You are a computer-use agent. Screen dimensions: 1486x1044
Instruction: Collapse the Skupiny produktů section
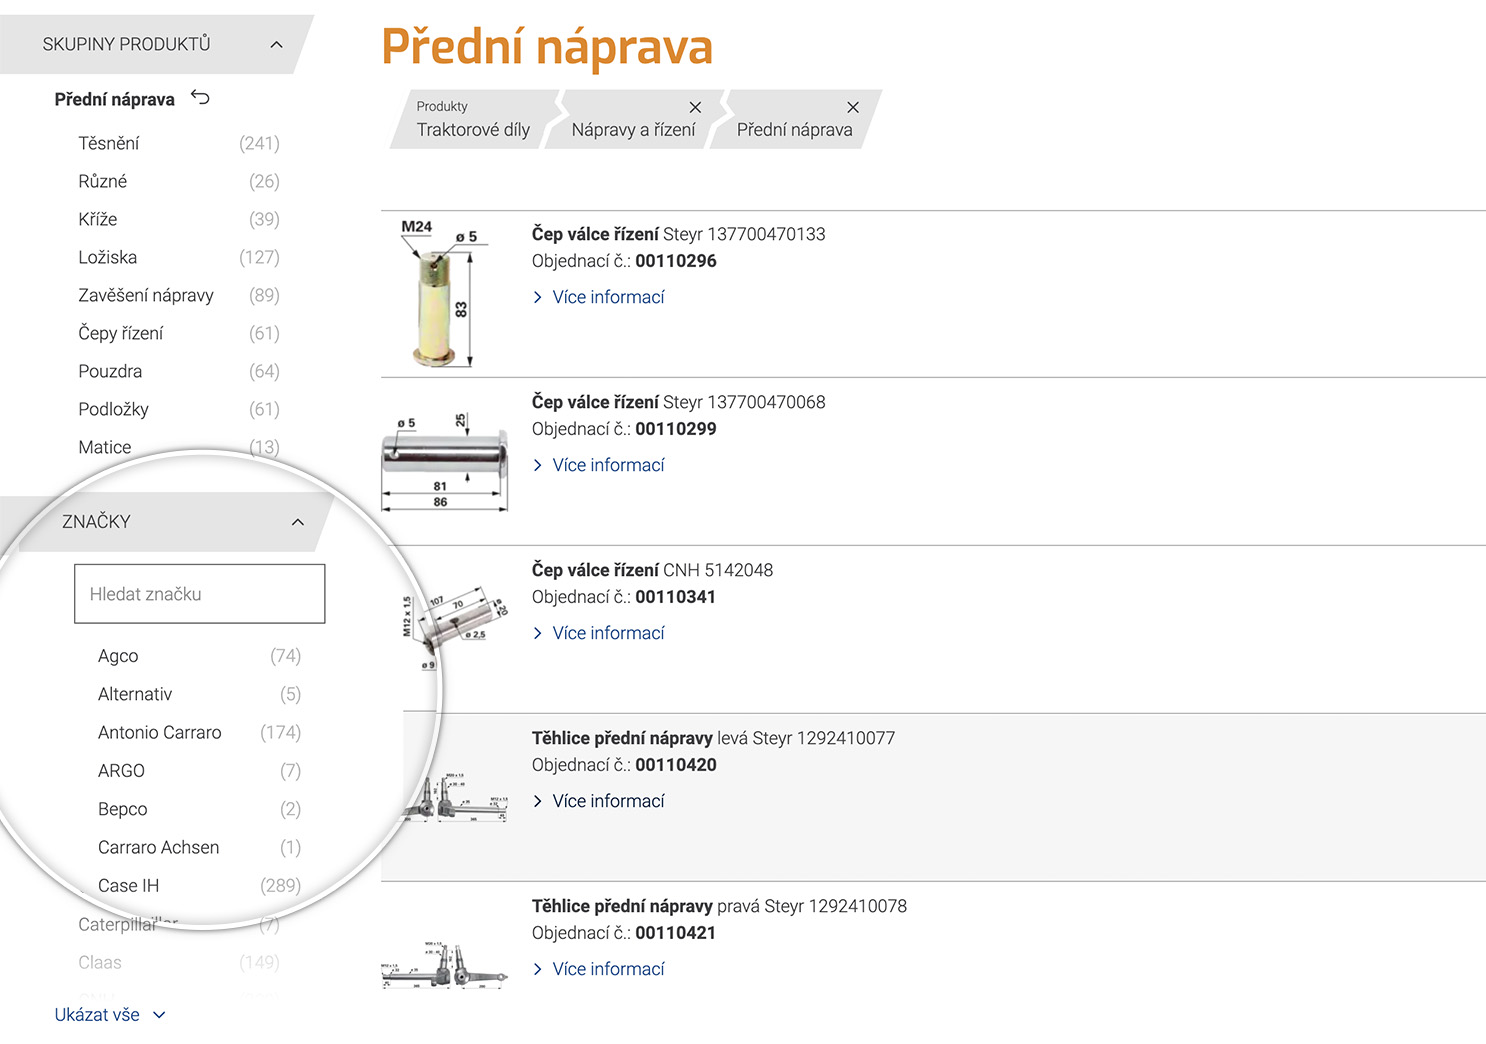coord(277,44)
